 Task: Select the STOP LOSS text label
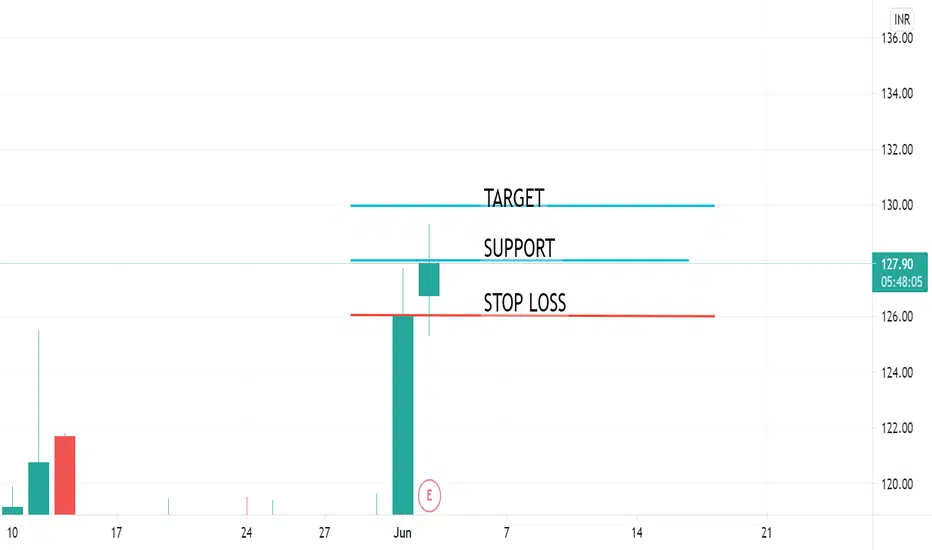(x=524, y=303)
